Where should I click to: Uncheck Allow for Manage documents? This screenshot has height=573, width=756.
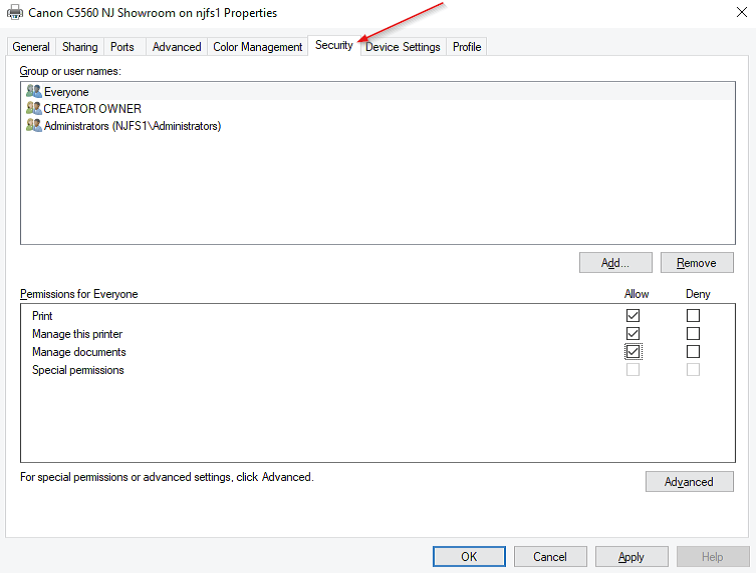click(633, 352)
